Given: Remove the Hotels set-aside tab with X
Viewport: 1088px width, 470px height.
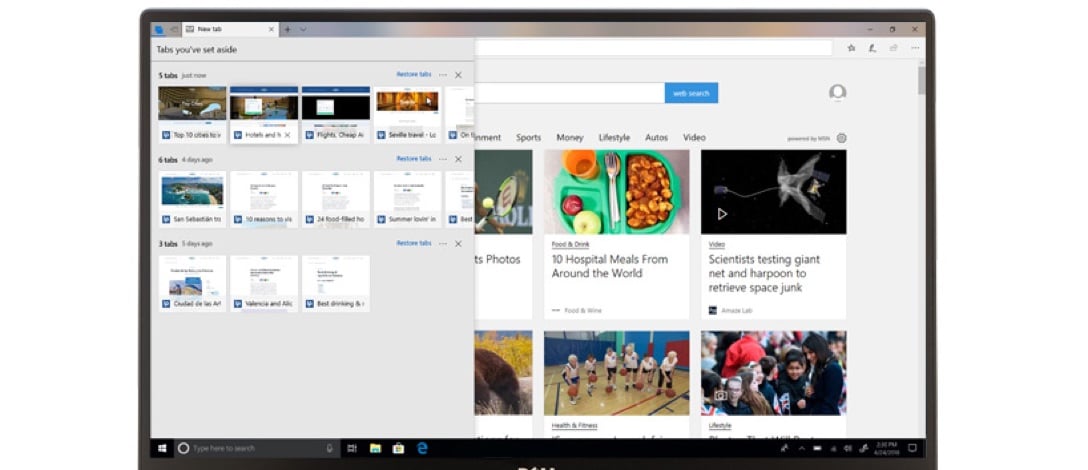Looking at the screenshot, I should click(288, 135).
